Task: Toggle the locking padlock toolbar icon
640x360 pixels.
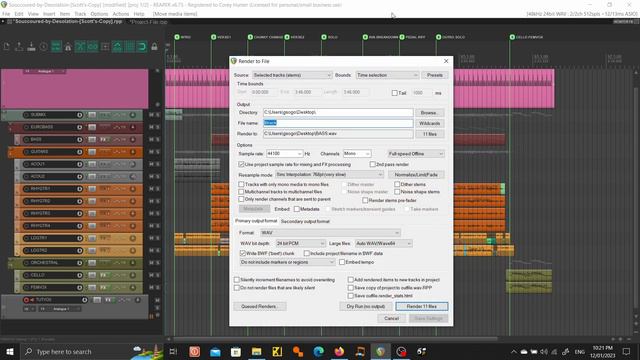Action: tap(154, 47)
